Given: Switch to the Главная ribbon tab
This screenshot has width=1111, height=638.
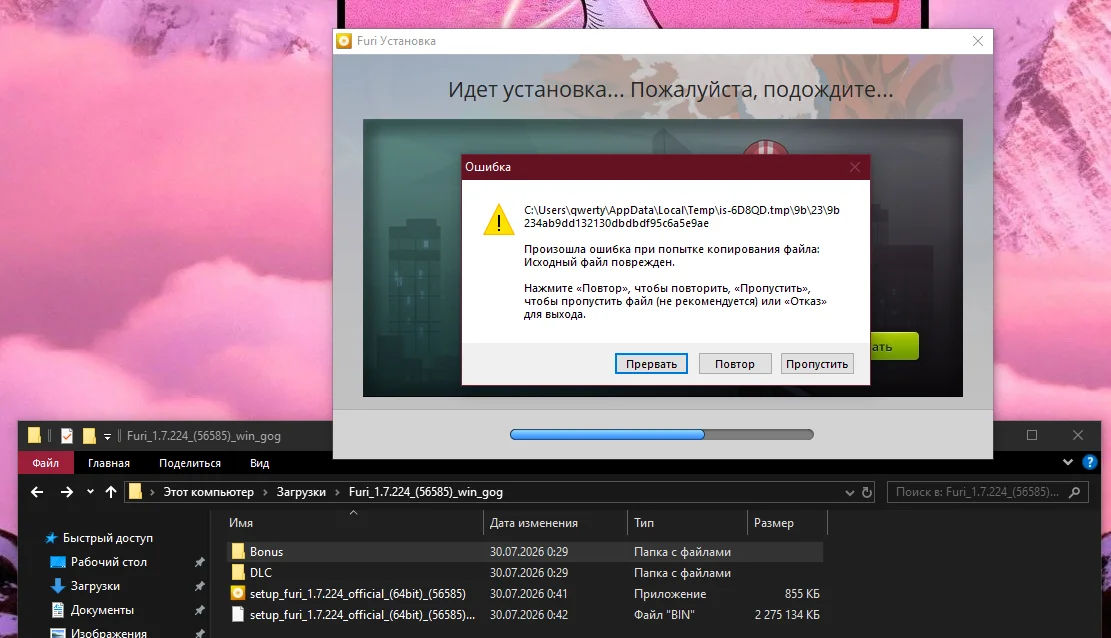Looking at the screenshot, I should [x=108, y=463].
